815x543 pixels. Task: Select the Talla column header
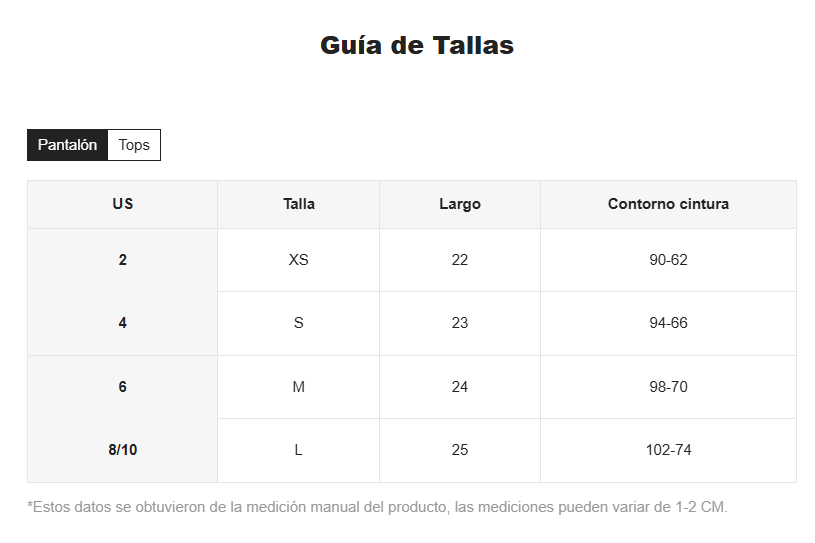[x=299, y=204]
